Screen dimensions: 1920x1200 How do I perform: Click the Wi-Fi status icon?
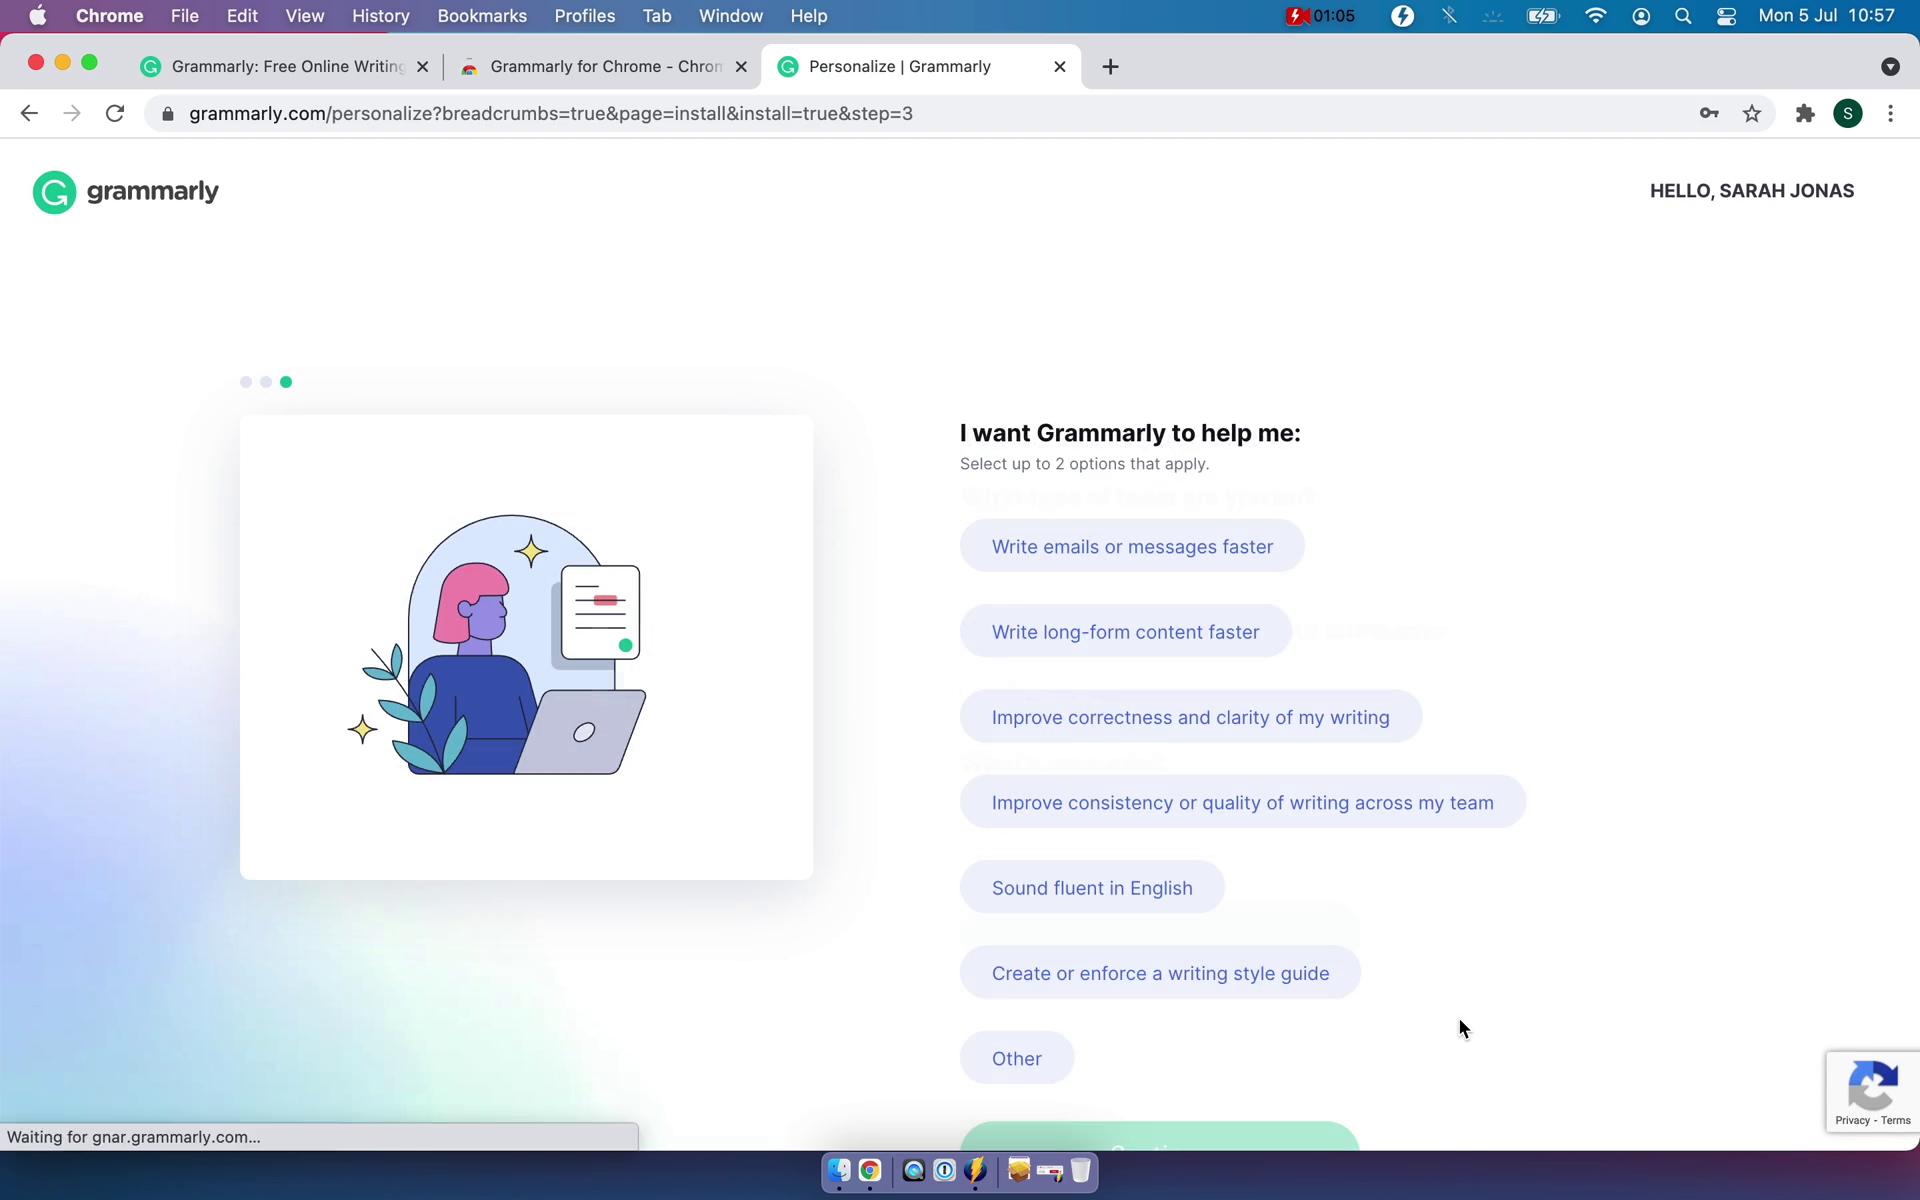[x=1596, y=16]
